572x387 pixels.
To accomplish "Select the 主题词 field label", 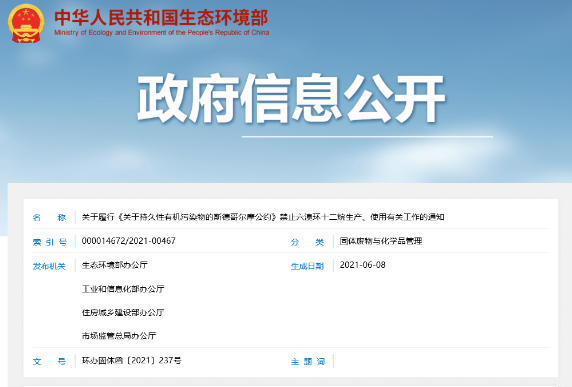I will (308, 361).
